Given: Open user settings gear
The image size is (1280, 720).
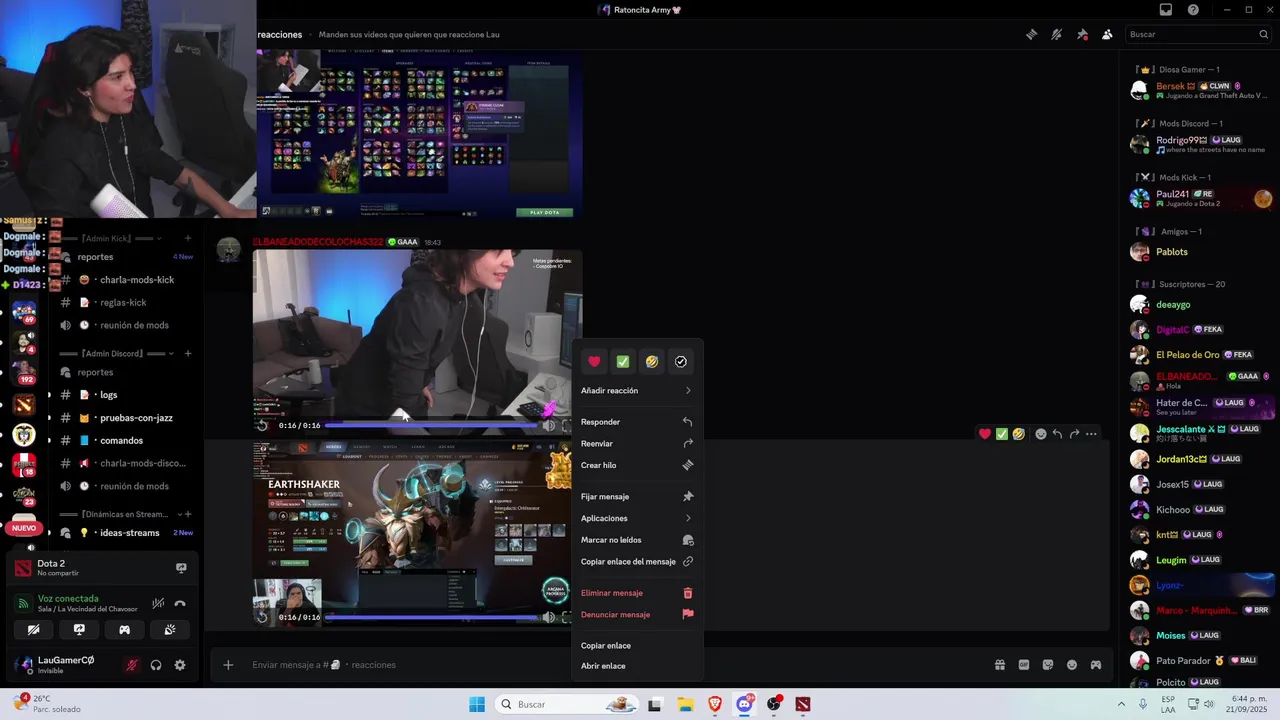Looking at the screenshot, I should click(180, 665).
